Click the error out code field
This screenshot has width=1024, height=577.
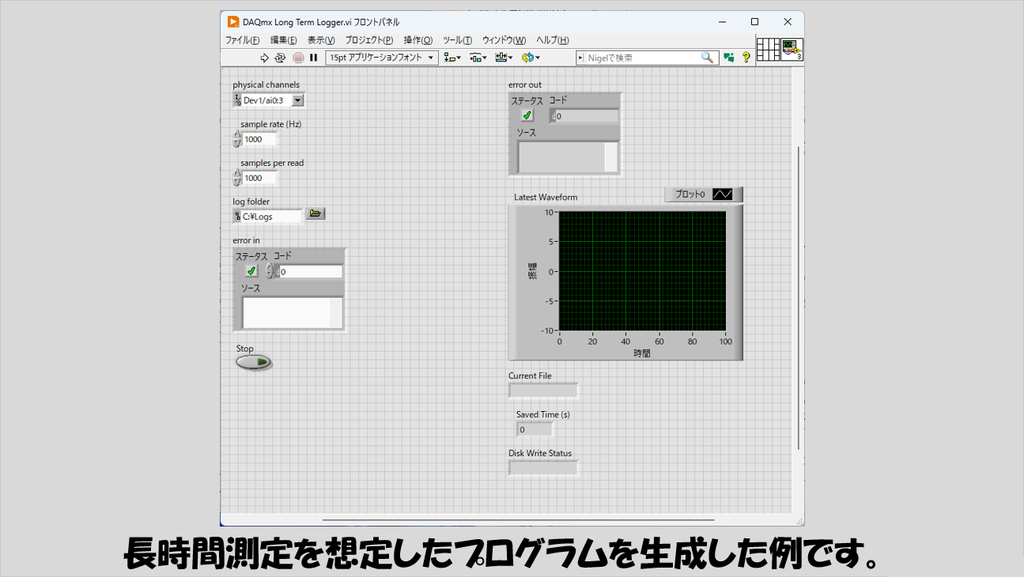(586, 116)
